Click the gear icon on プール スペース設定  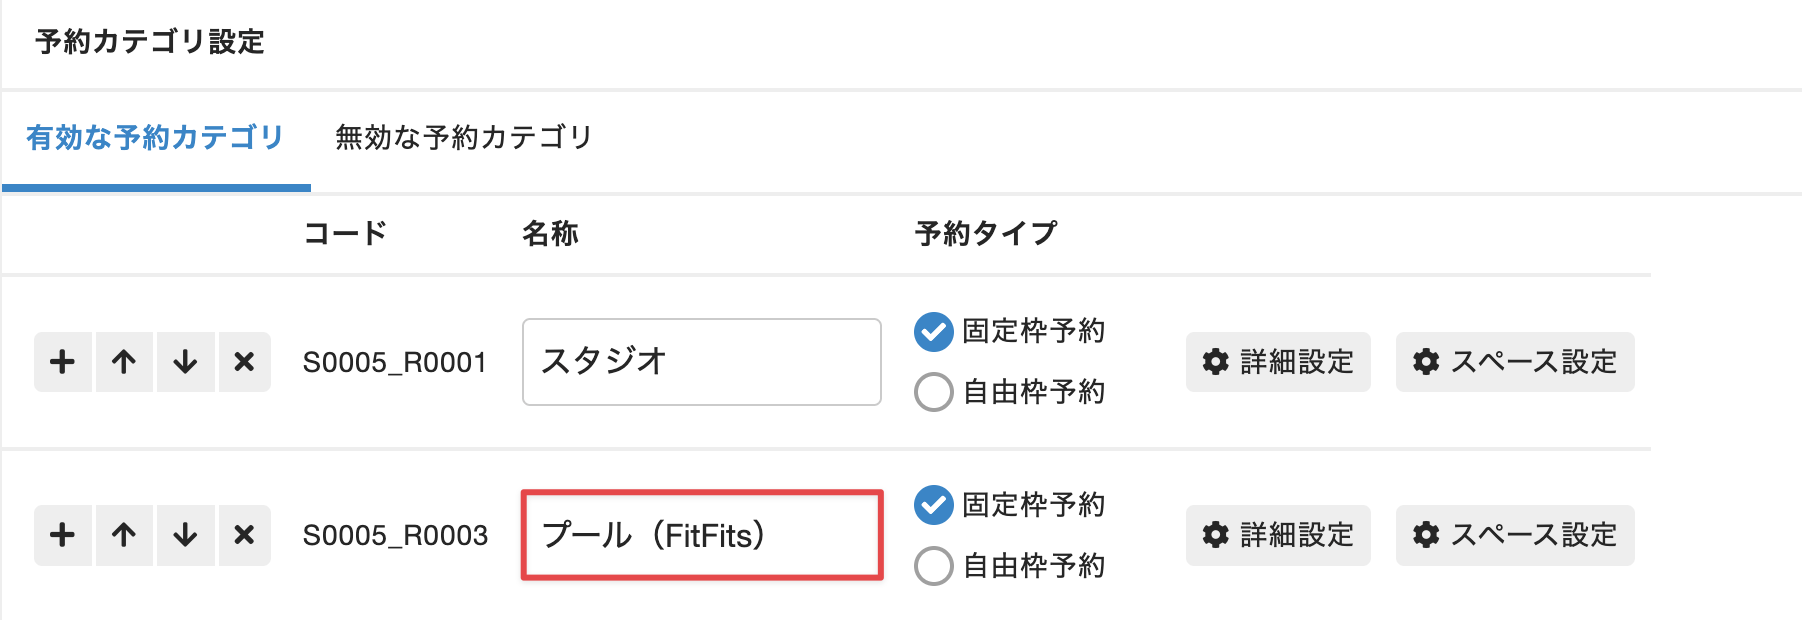1427,535
